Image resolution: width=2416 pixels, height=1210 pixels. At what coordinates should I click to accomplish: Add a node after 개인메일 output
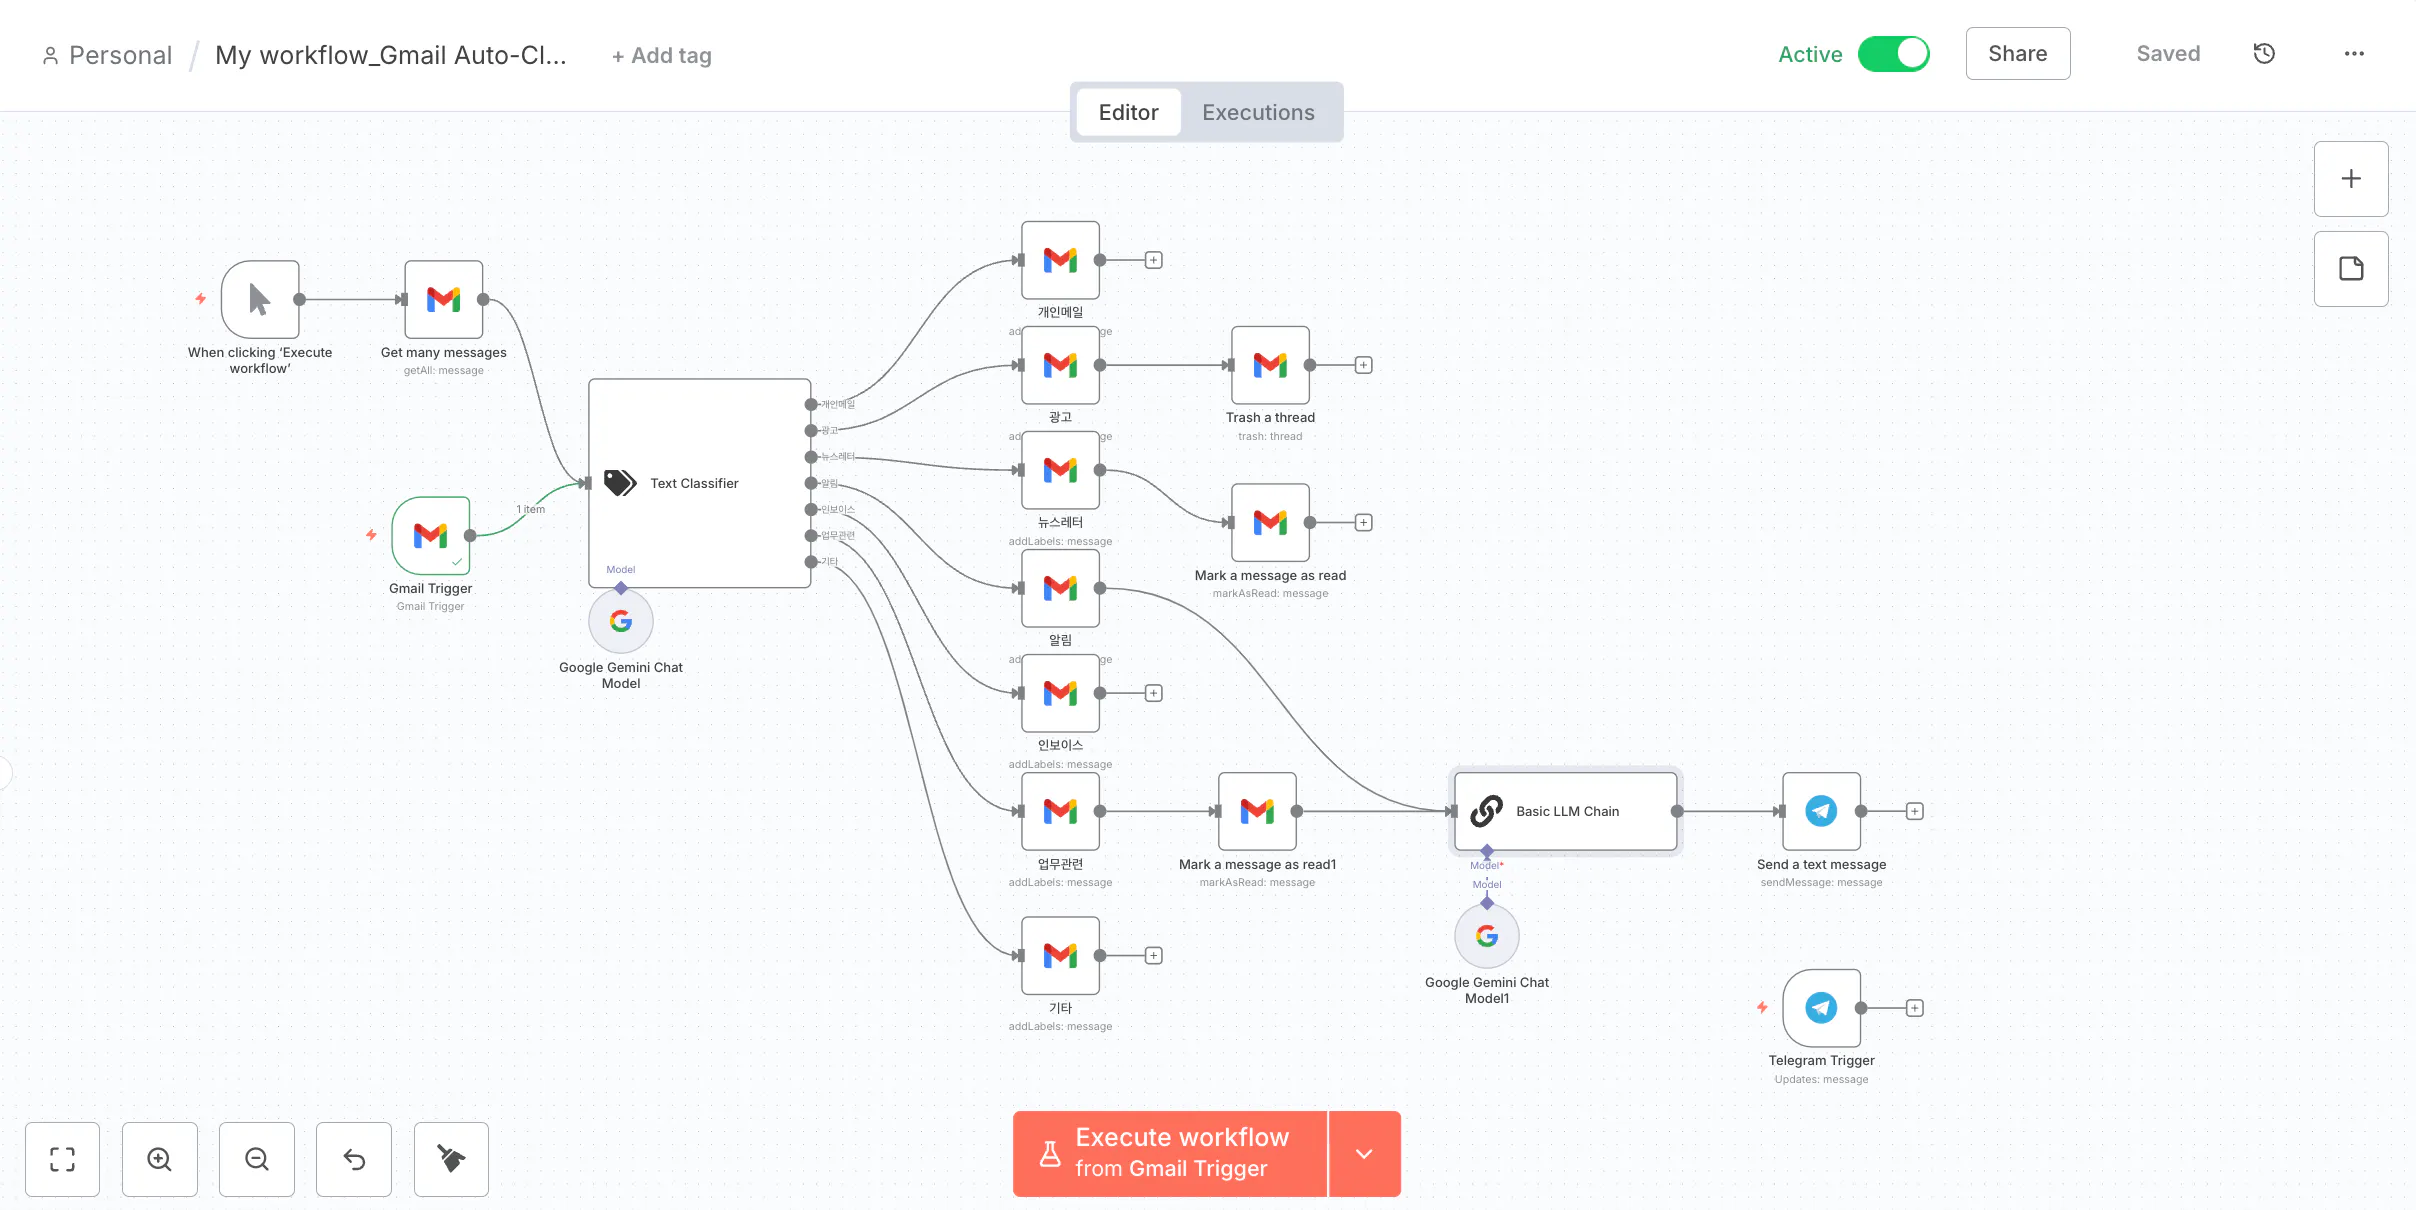click(1154, 260)
